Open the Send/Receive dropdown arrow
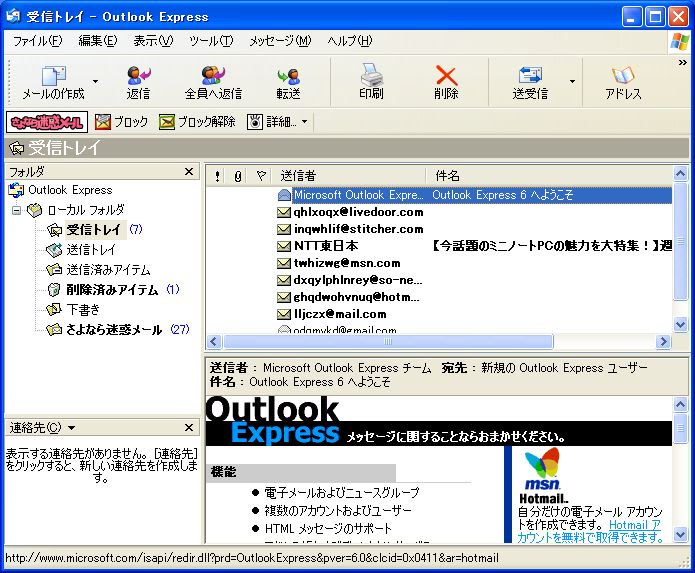Image resolution: width=695 pixels, height=573 pixels. click(572, 82)
